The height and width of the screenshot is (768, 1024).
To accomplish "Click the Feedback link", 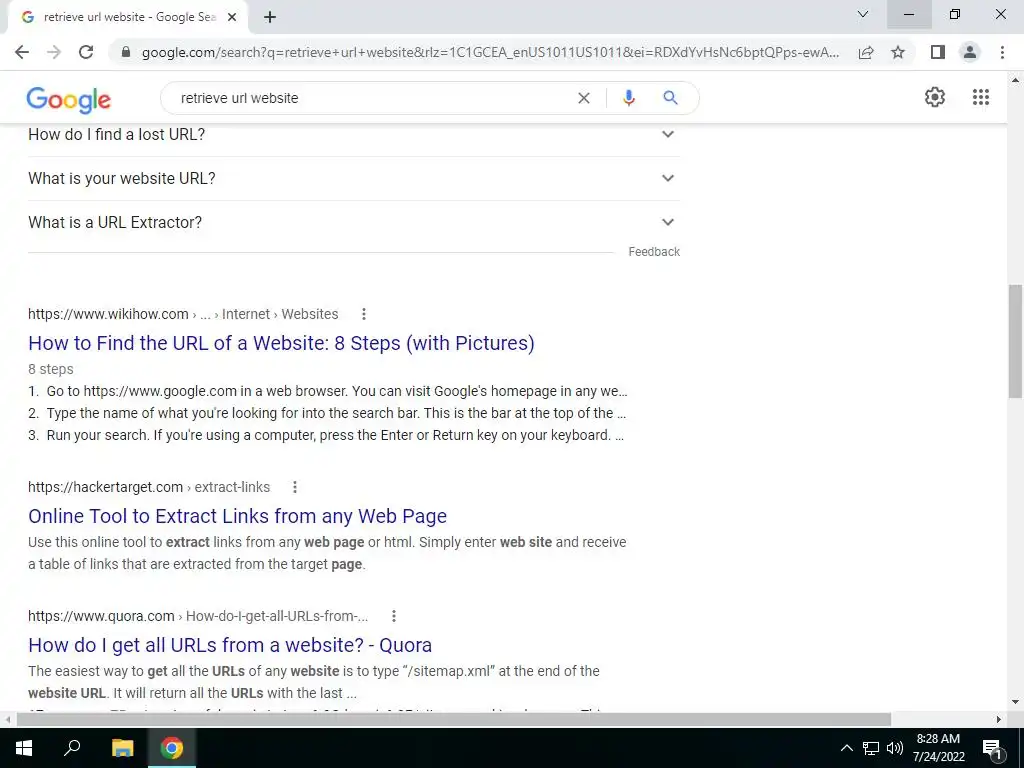I will 654,252.
